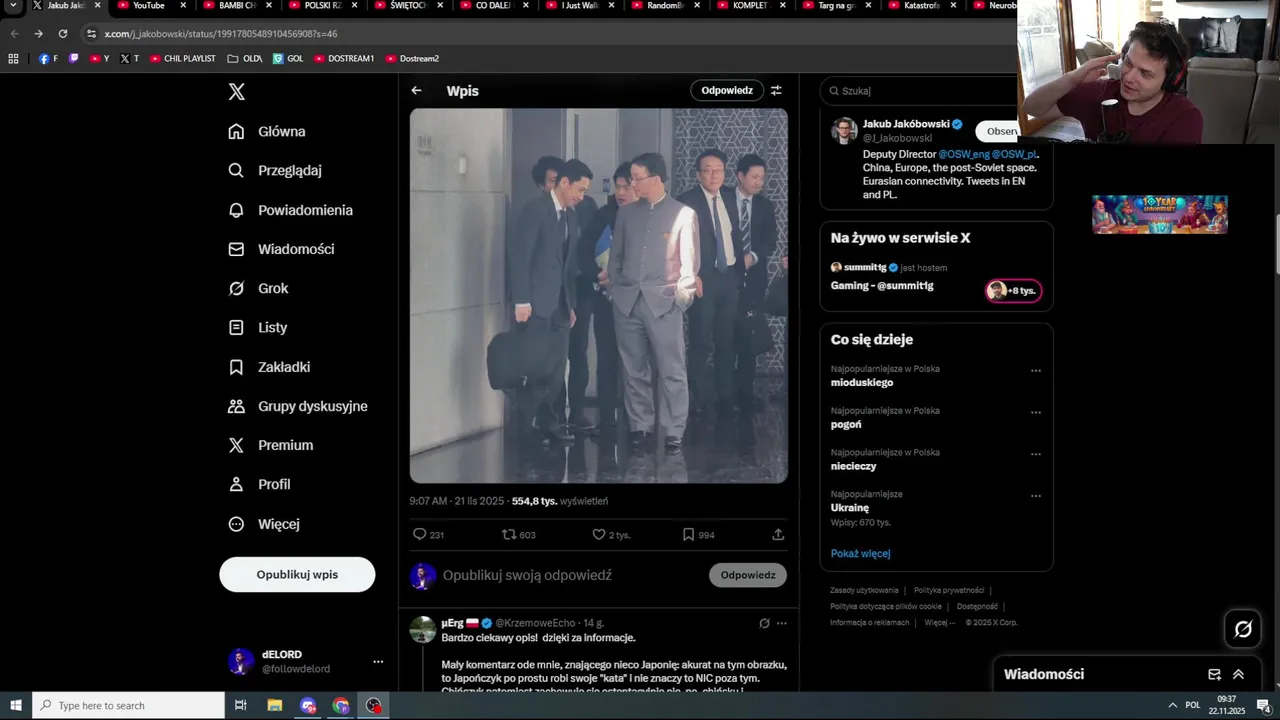Open the post video thumbnail
Screen dimensions: 1280x720
coord(599,296)
